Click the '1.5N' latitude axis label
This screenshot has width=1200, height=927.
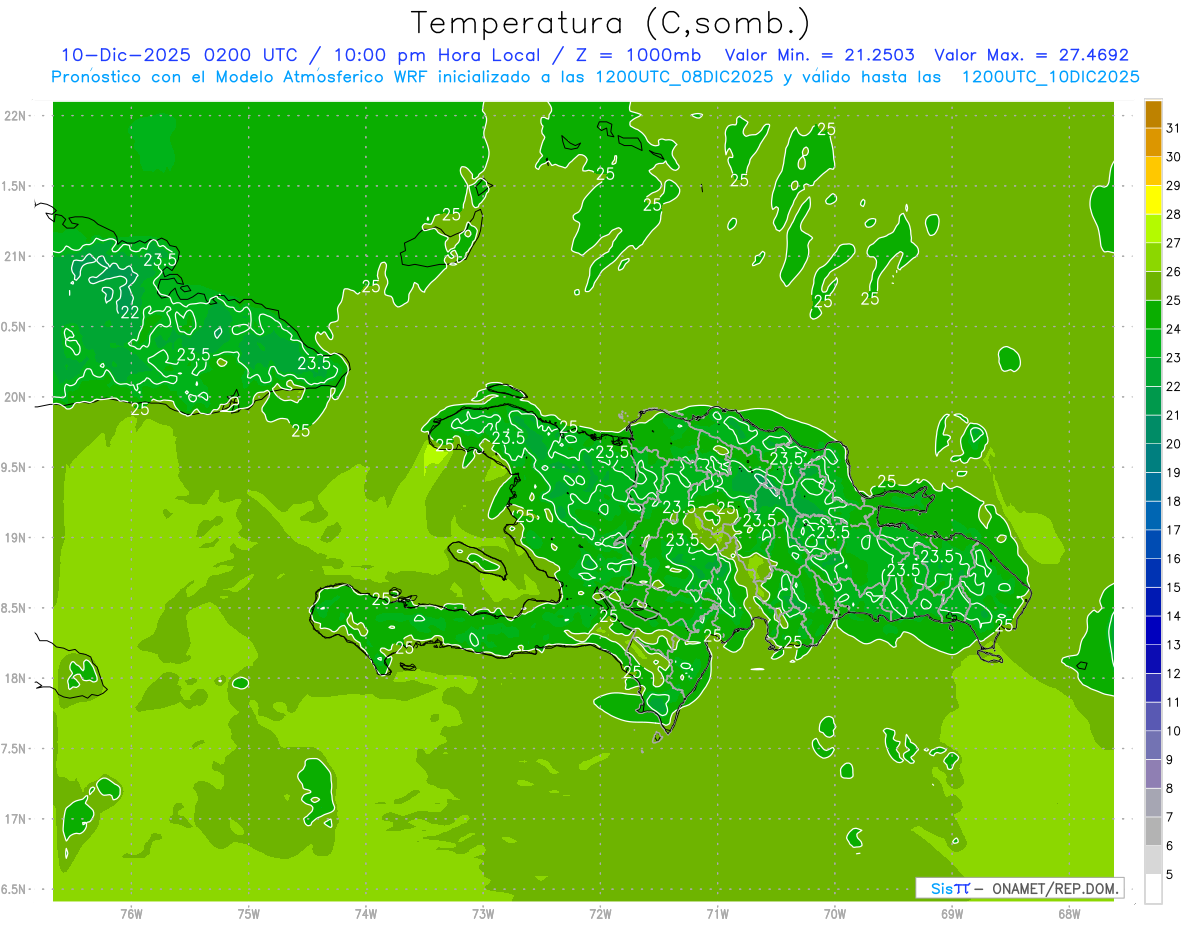click(15, 186)
